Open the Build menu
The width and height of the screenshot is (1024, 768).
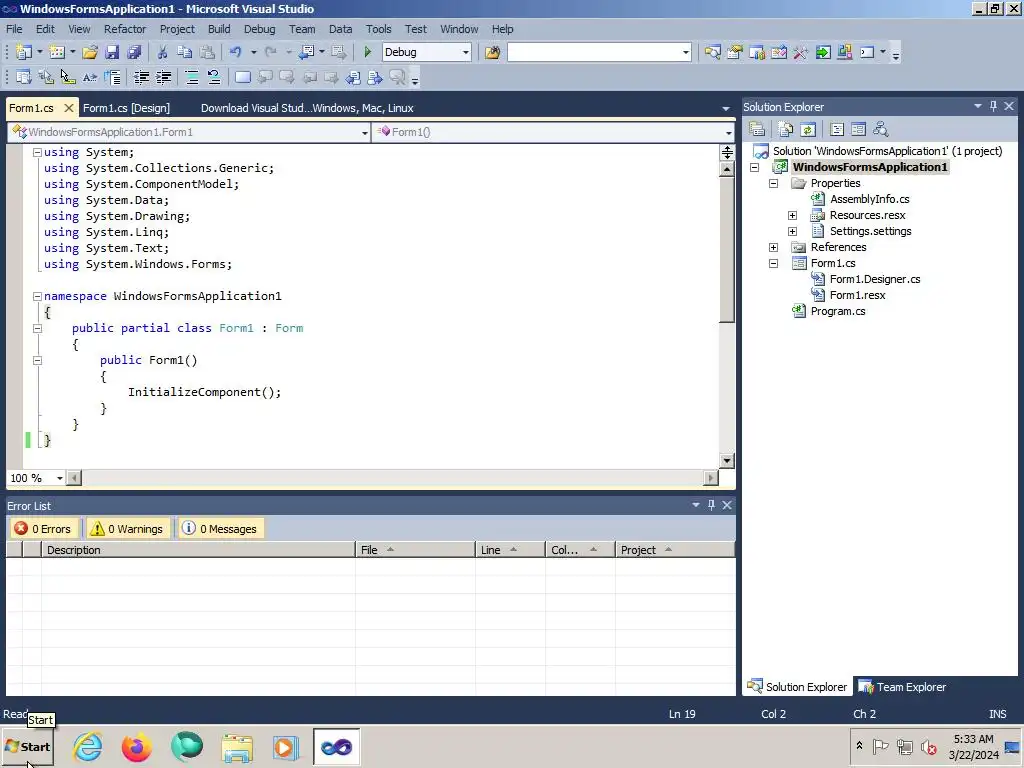(x=219, y=29)
